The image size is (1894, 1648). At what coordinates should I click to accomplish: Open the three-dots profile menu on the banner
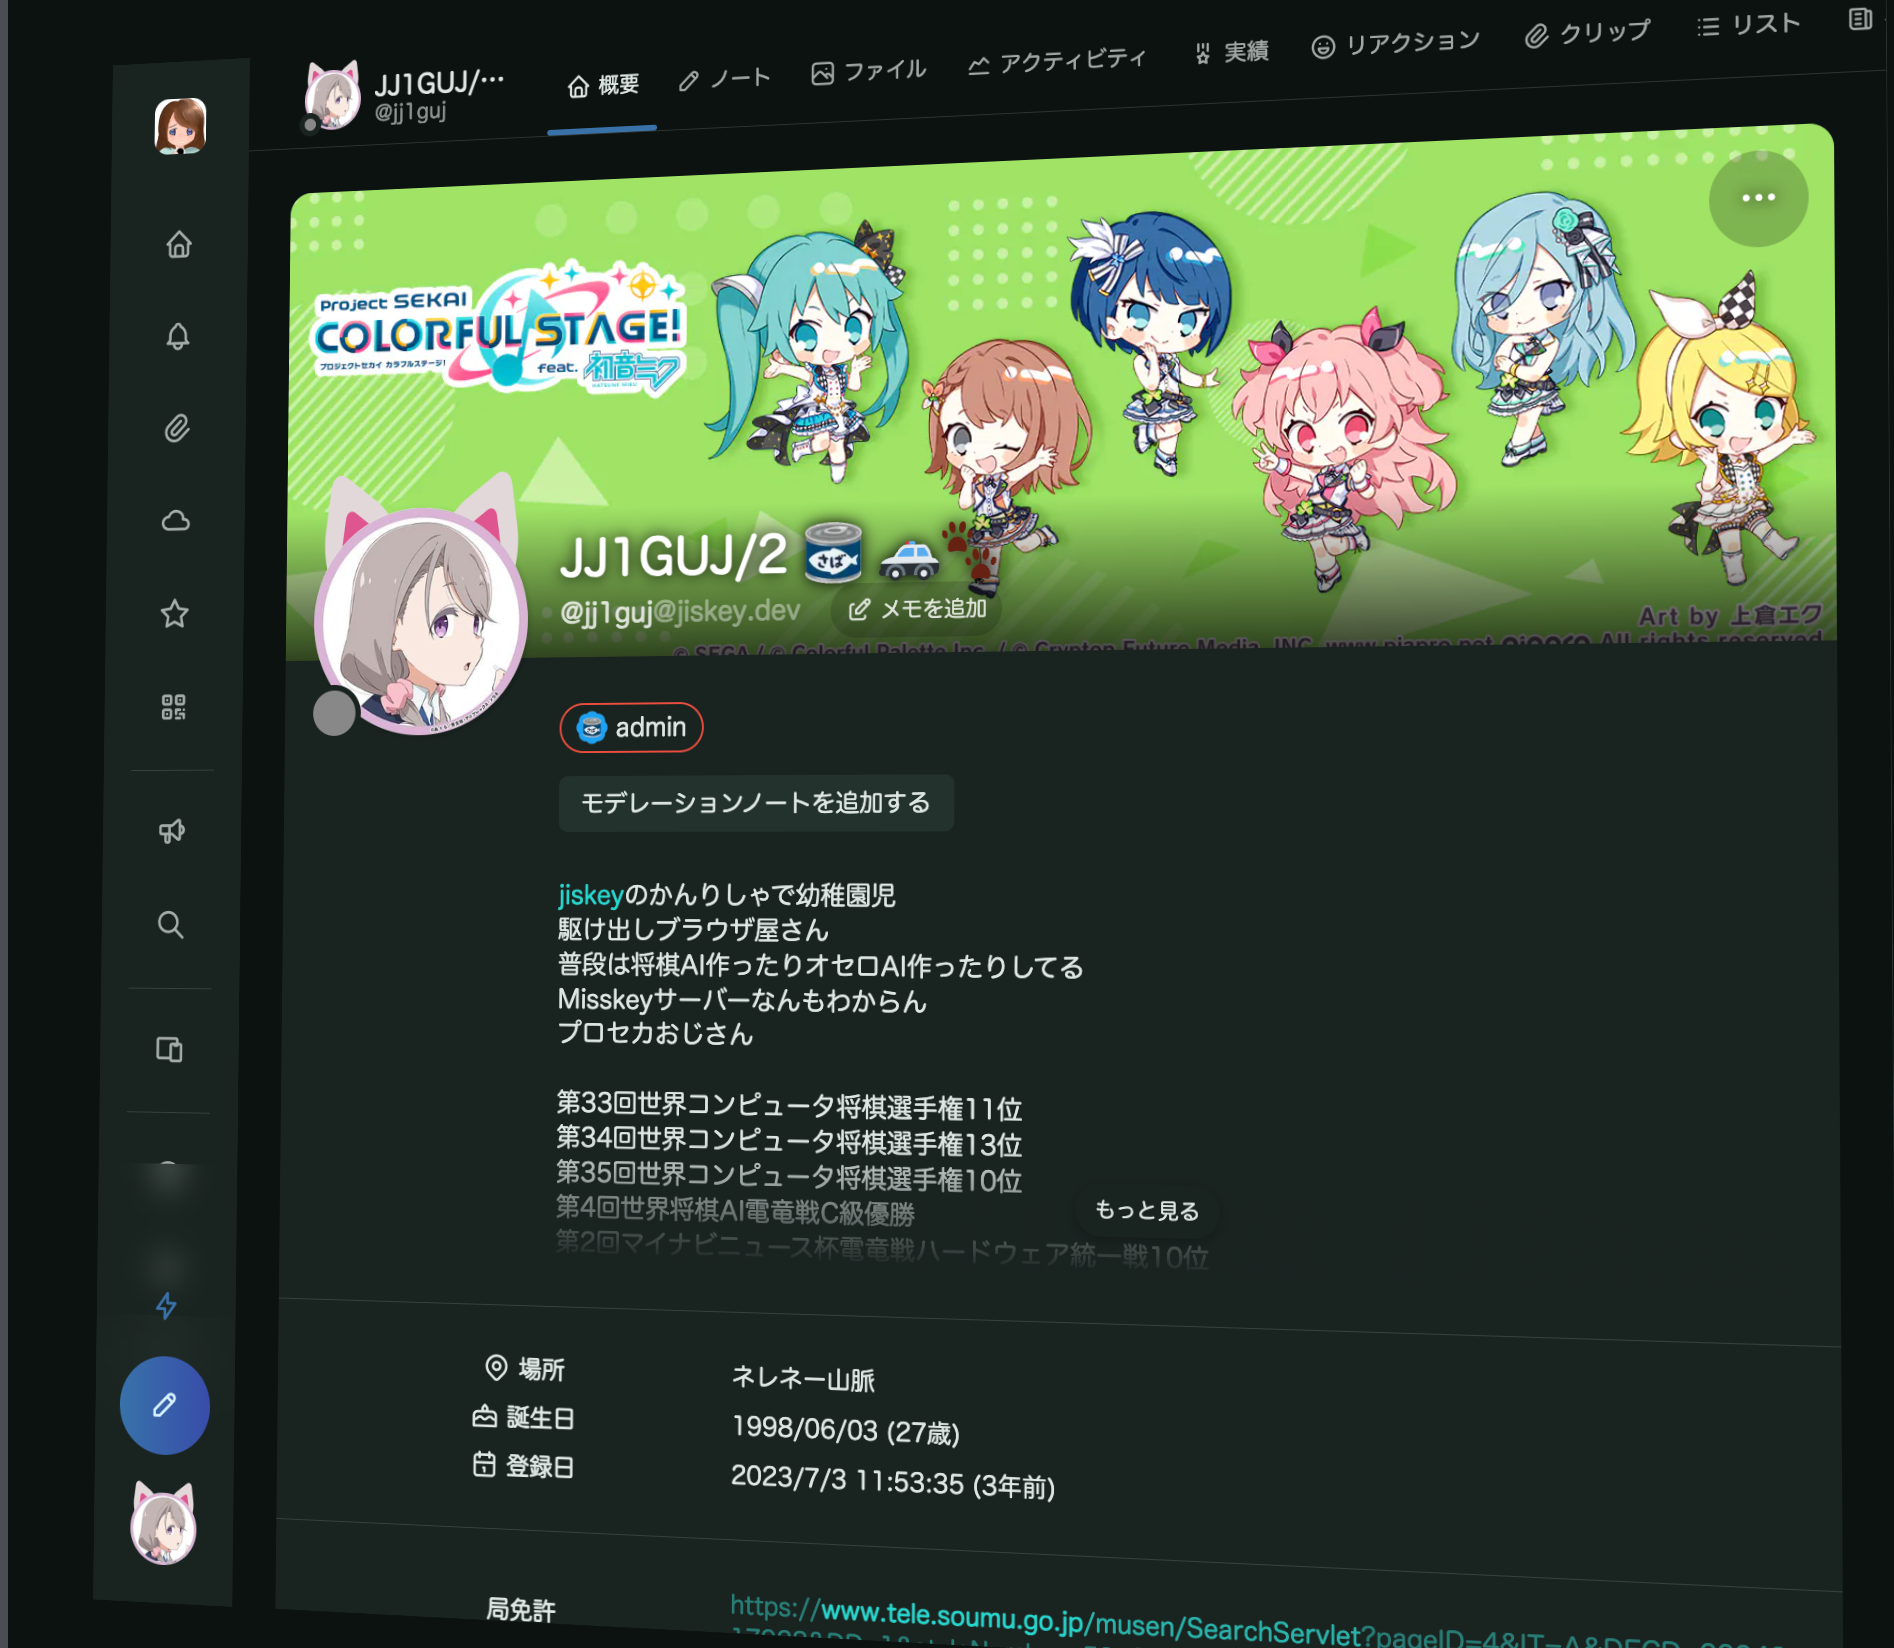(x=1758, y=198)
